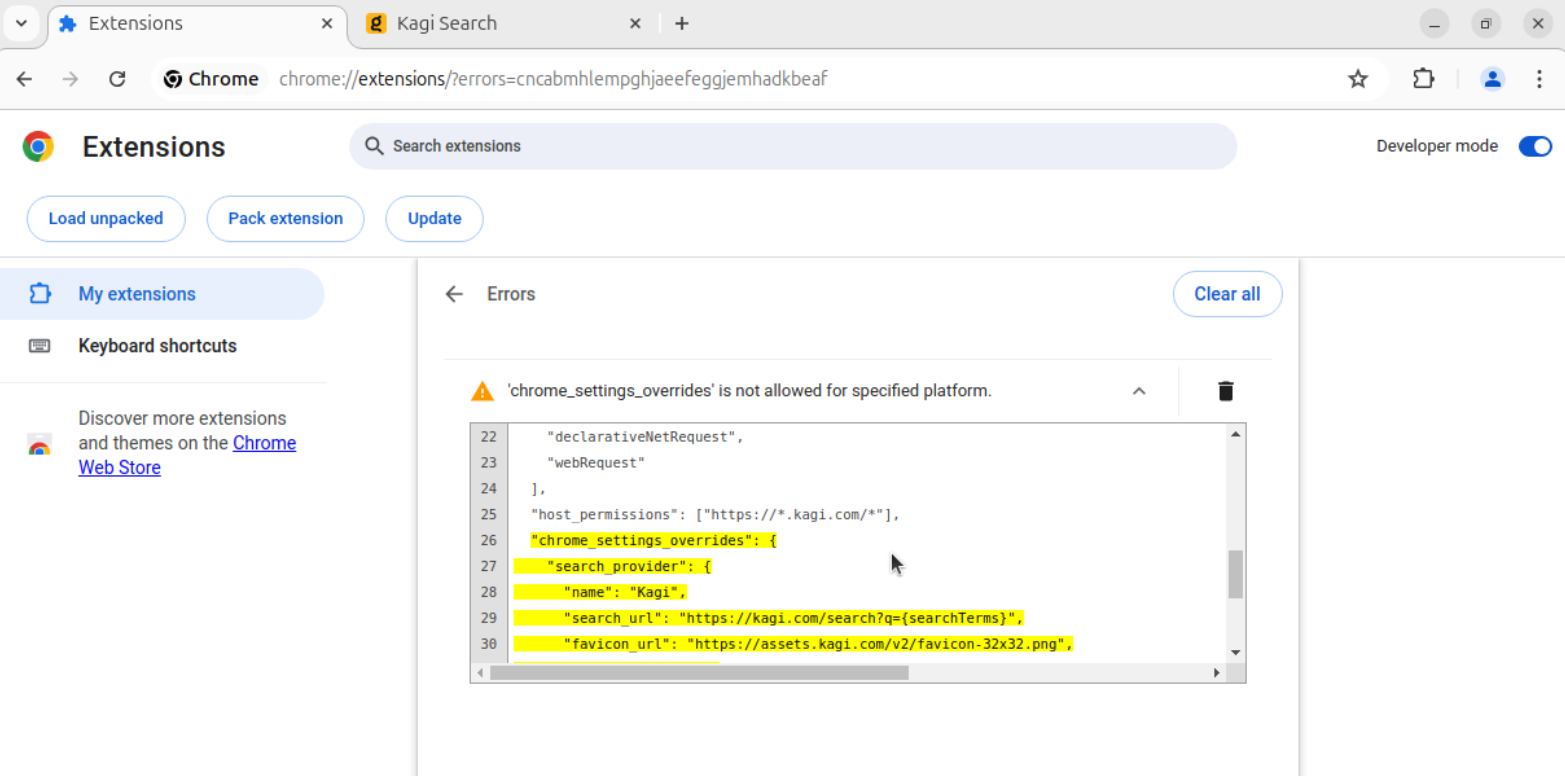The image size is (1565, 776).
Task: Click the code view horizontal scrollbar thumb
Action: point(699,673)
